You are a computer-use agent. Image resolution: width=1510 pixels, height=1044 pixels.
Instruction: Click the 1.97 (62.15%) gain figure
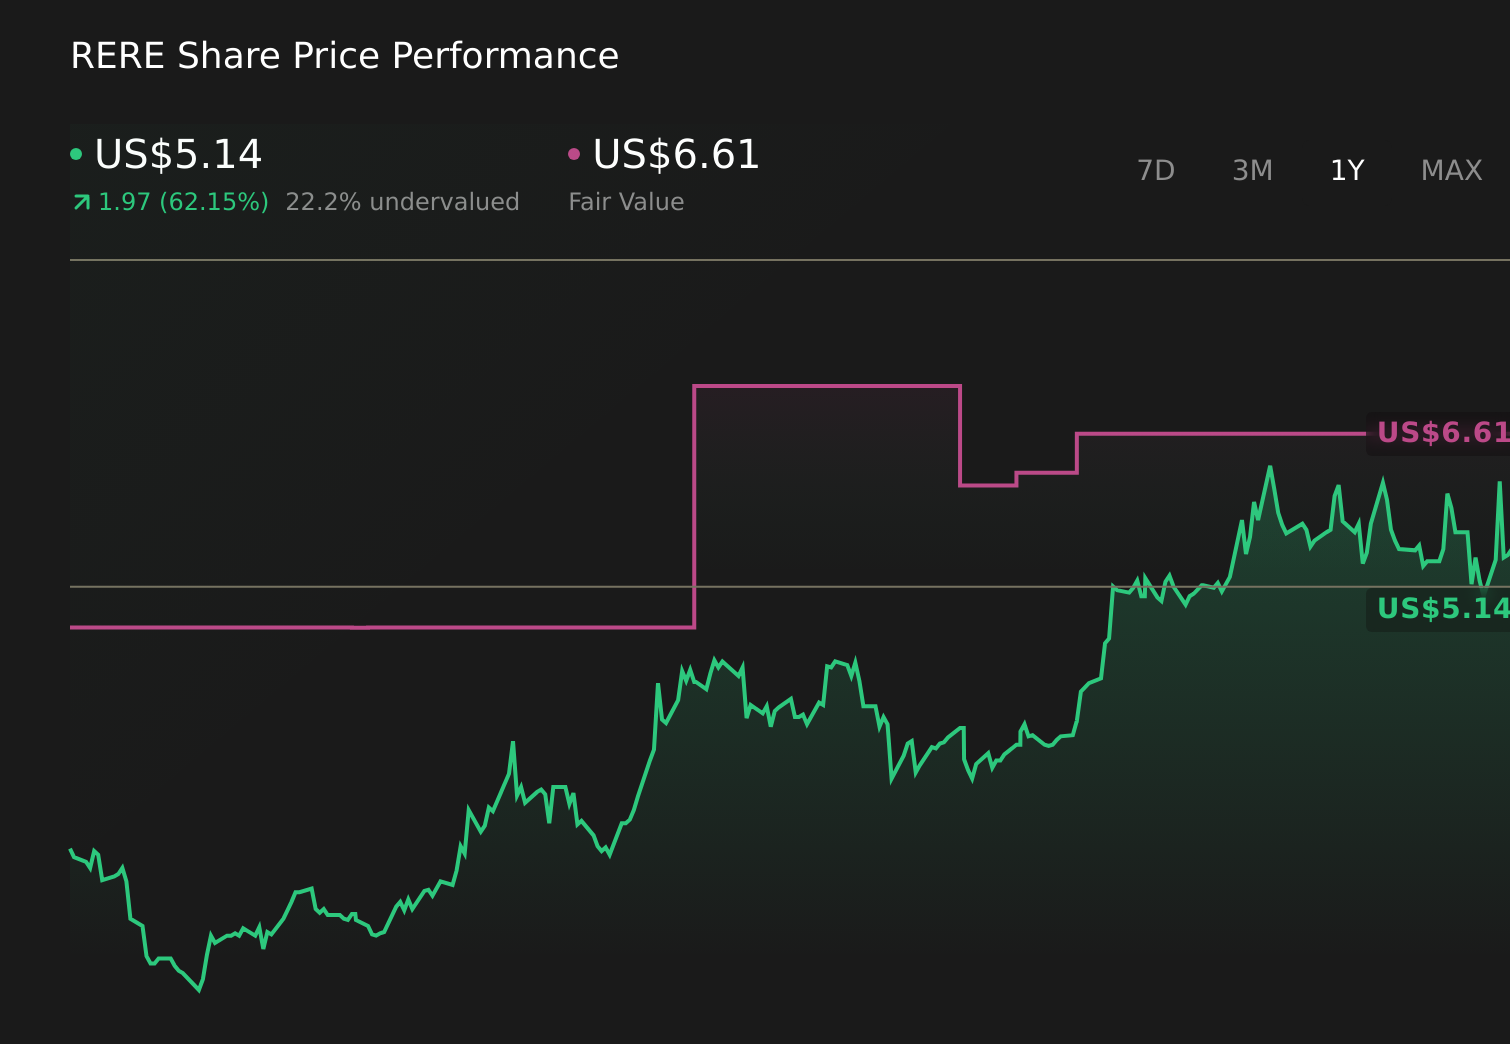183,201
